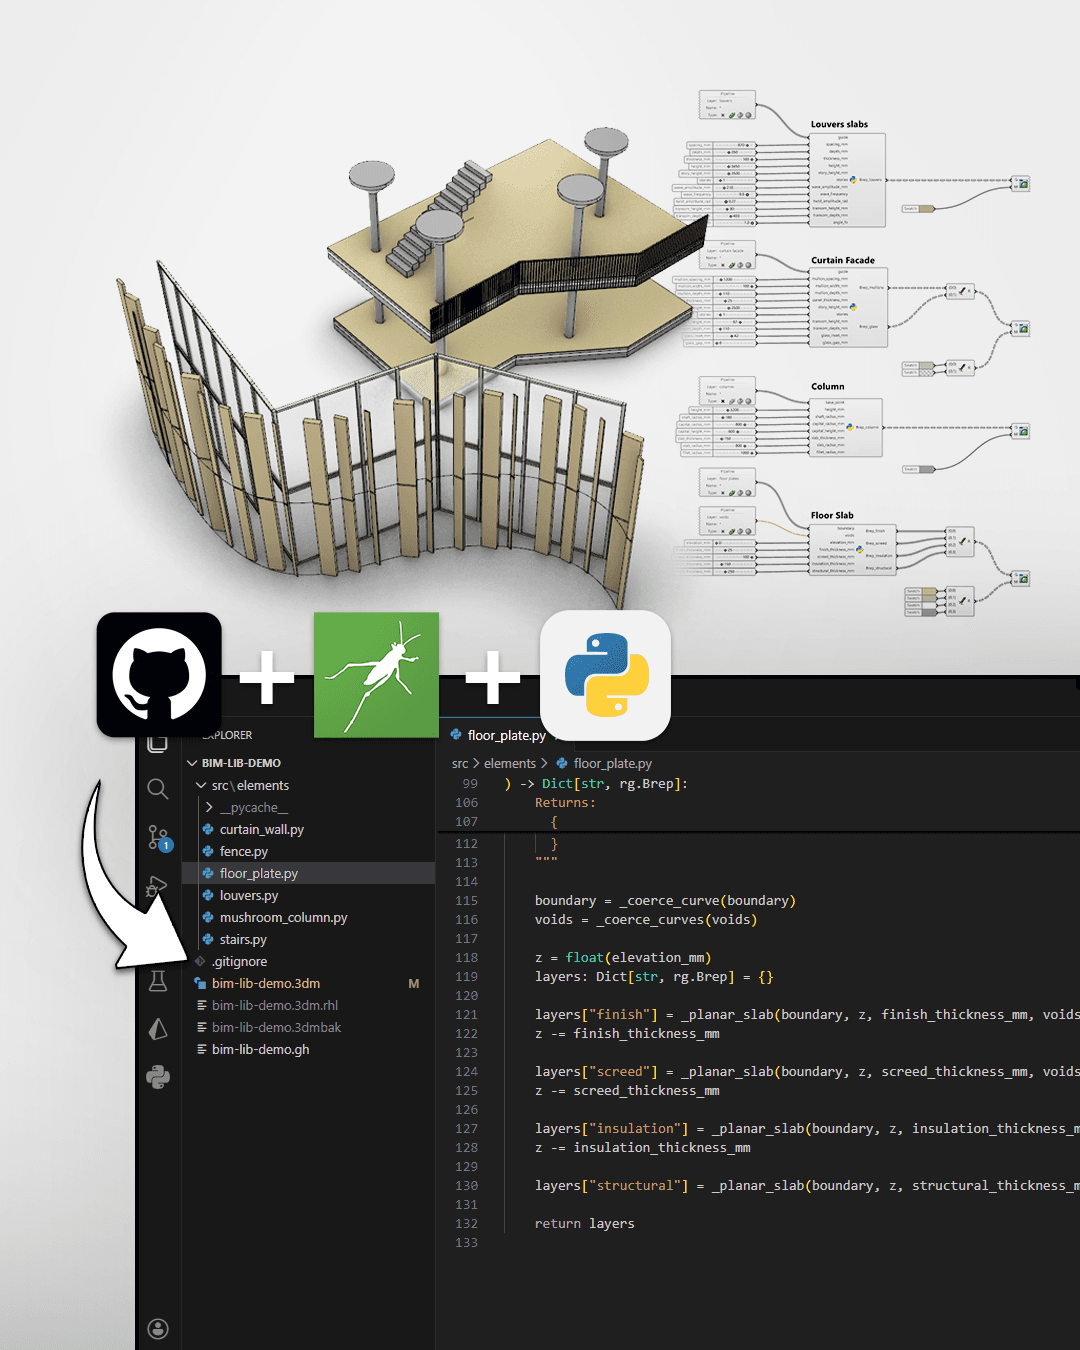Select merge component collecting four Floor Slab swatches
Viewport: 1080px width, 1350px height.
pyautogui.click(x=960, y=601)
